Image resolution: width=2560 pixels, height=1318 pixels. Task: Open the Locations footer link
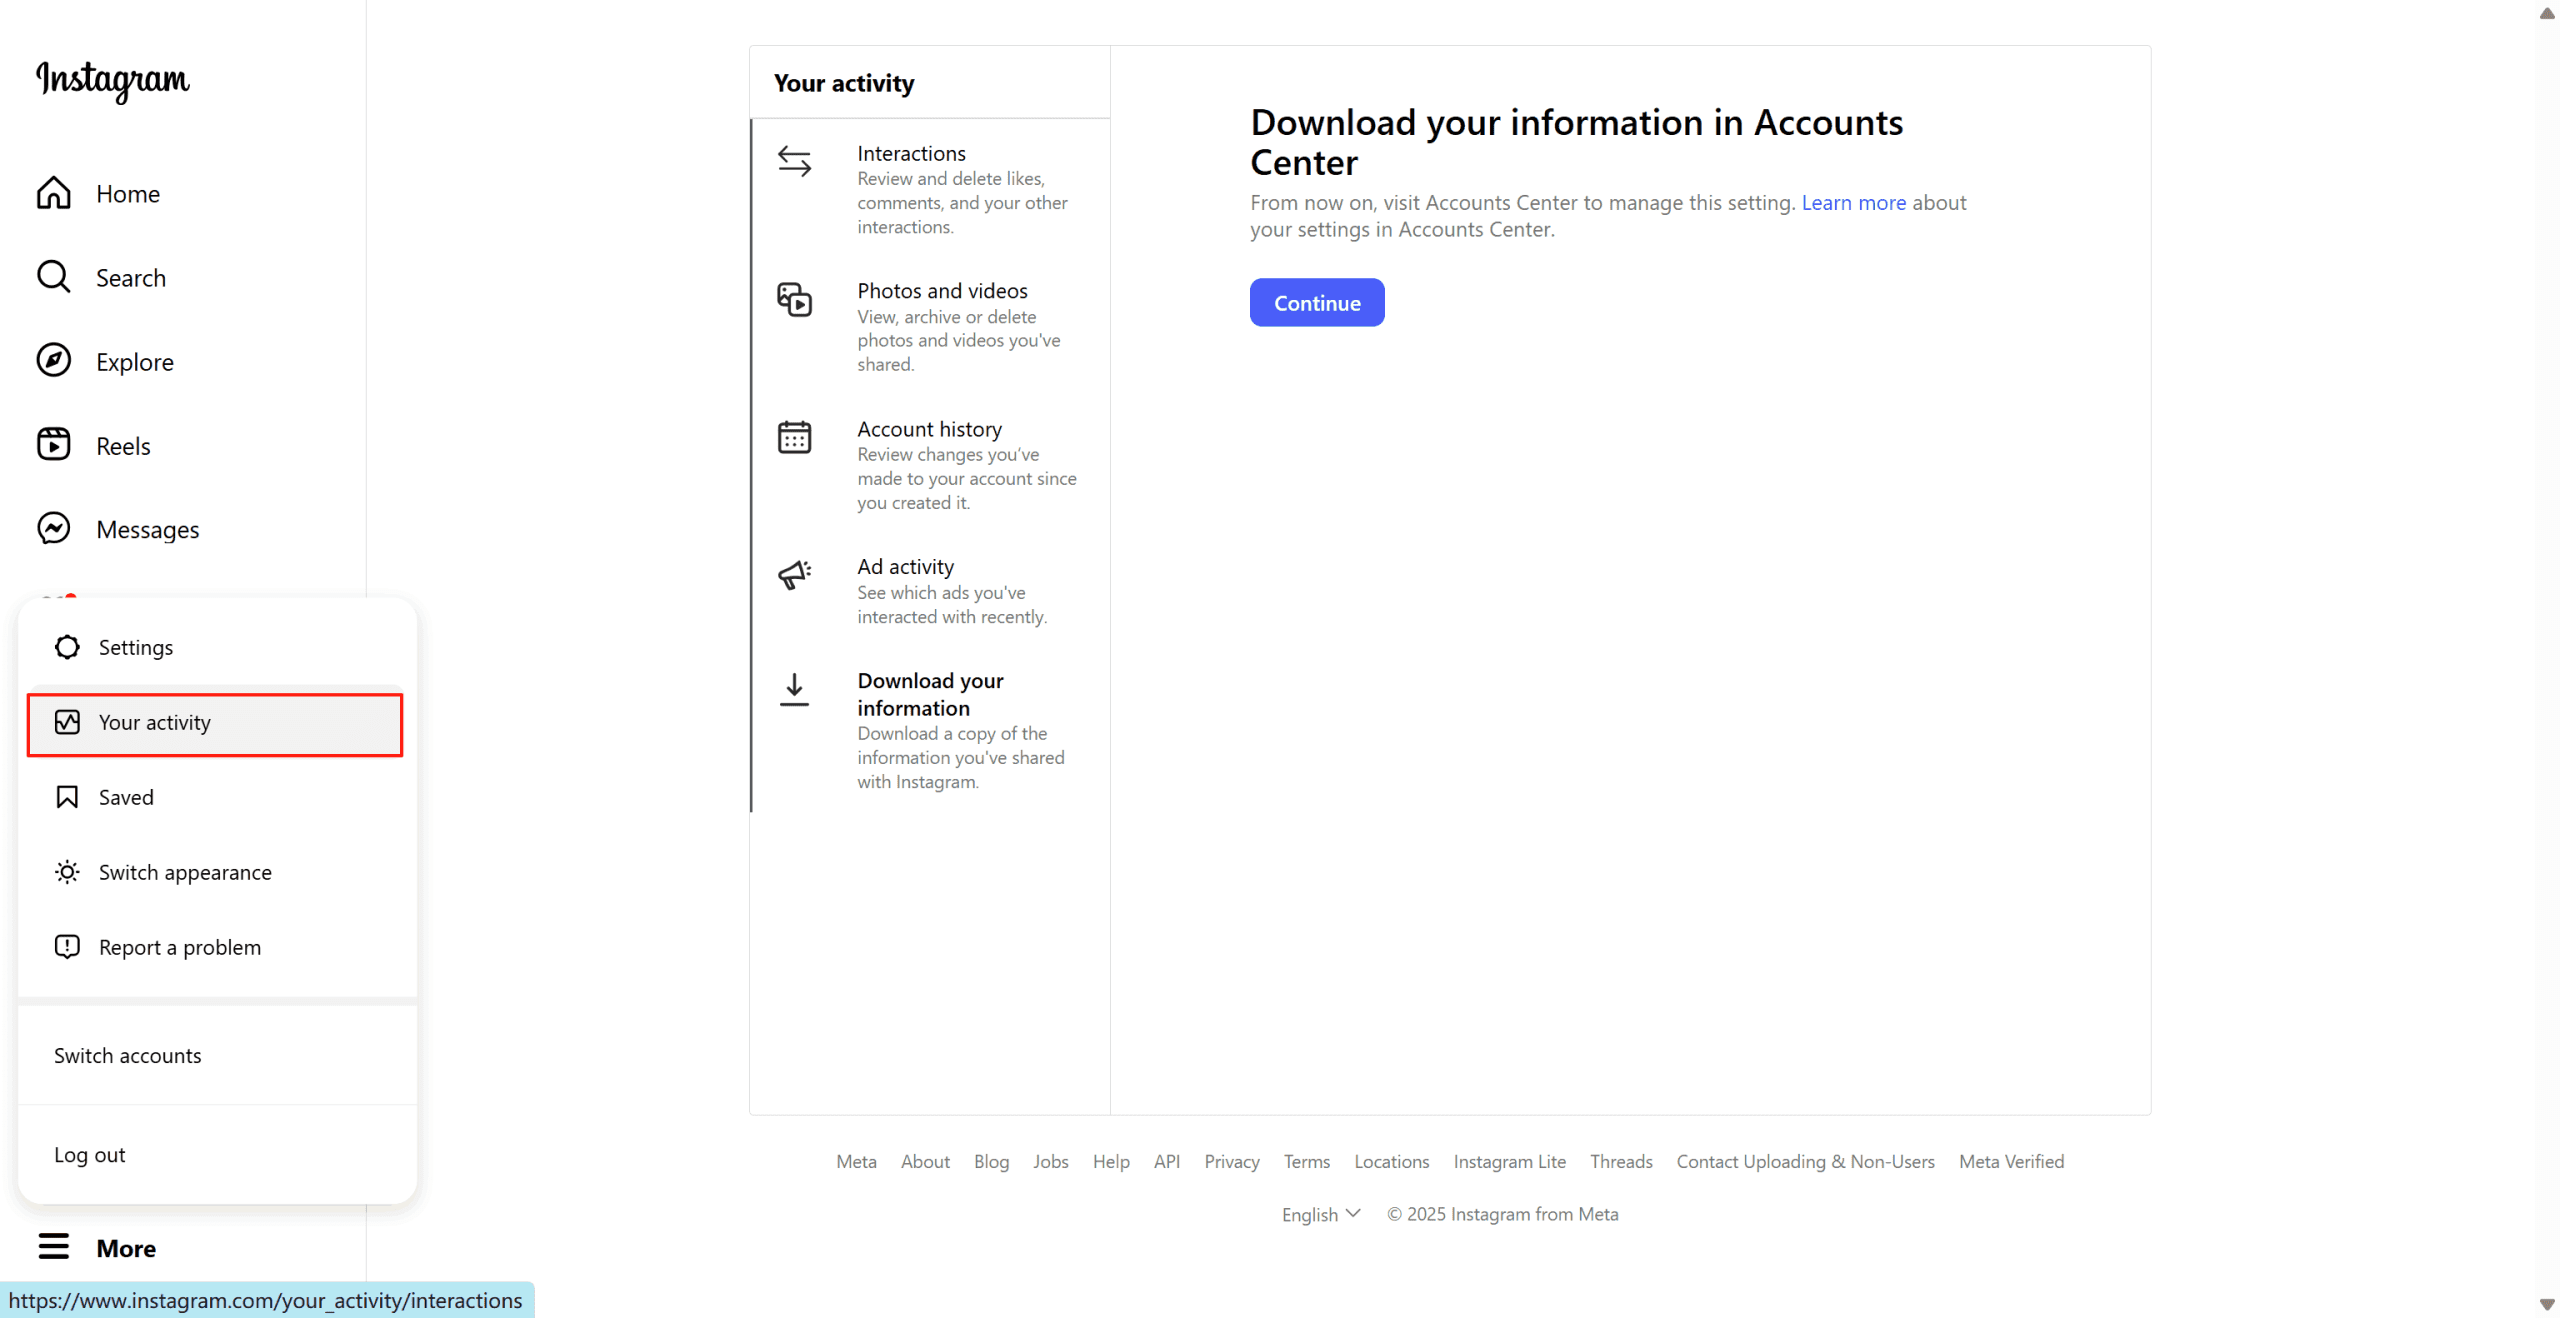[1392, 1161]
